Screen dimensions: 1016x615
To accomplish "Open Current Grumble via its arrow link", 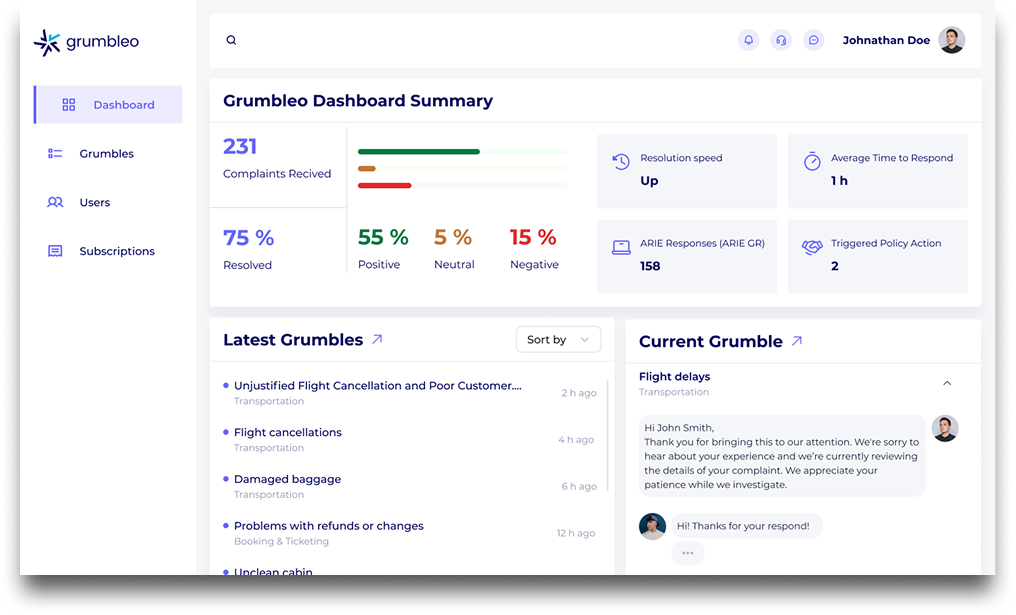I will pyautogui.click(x=797, y=340).
